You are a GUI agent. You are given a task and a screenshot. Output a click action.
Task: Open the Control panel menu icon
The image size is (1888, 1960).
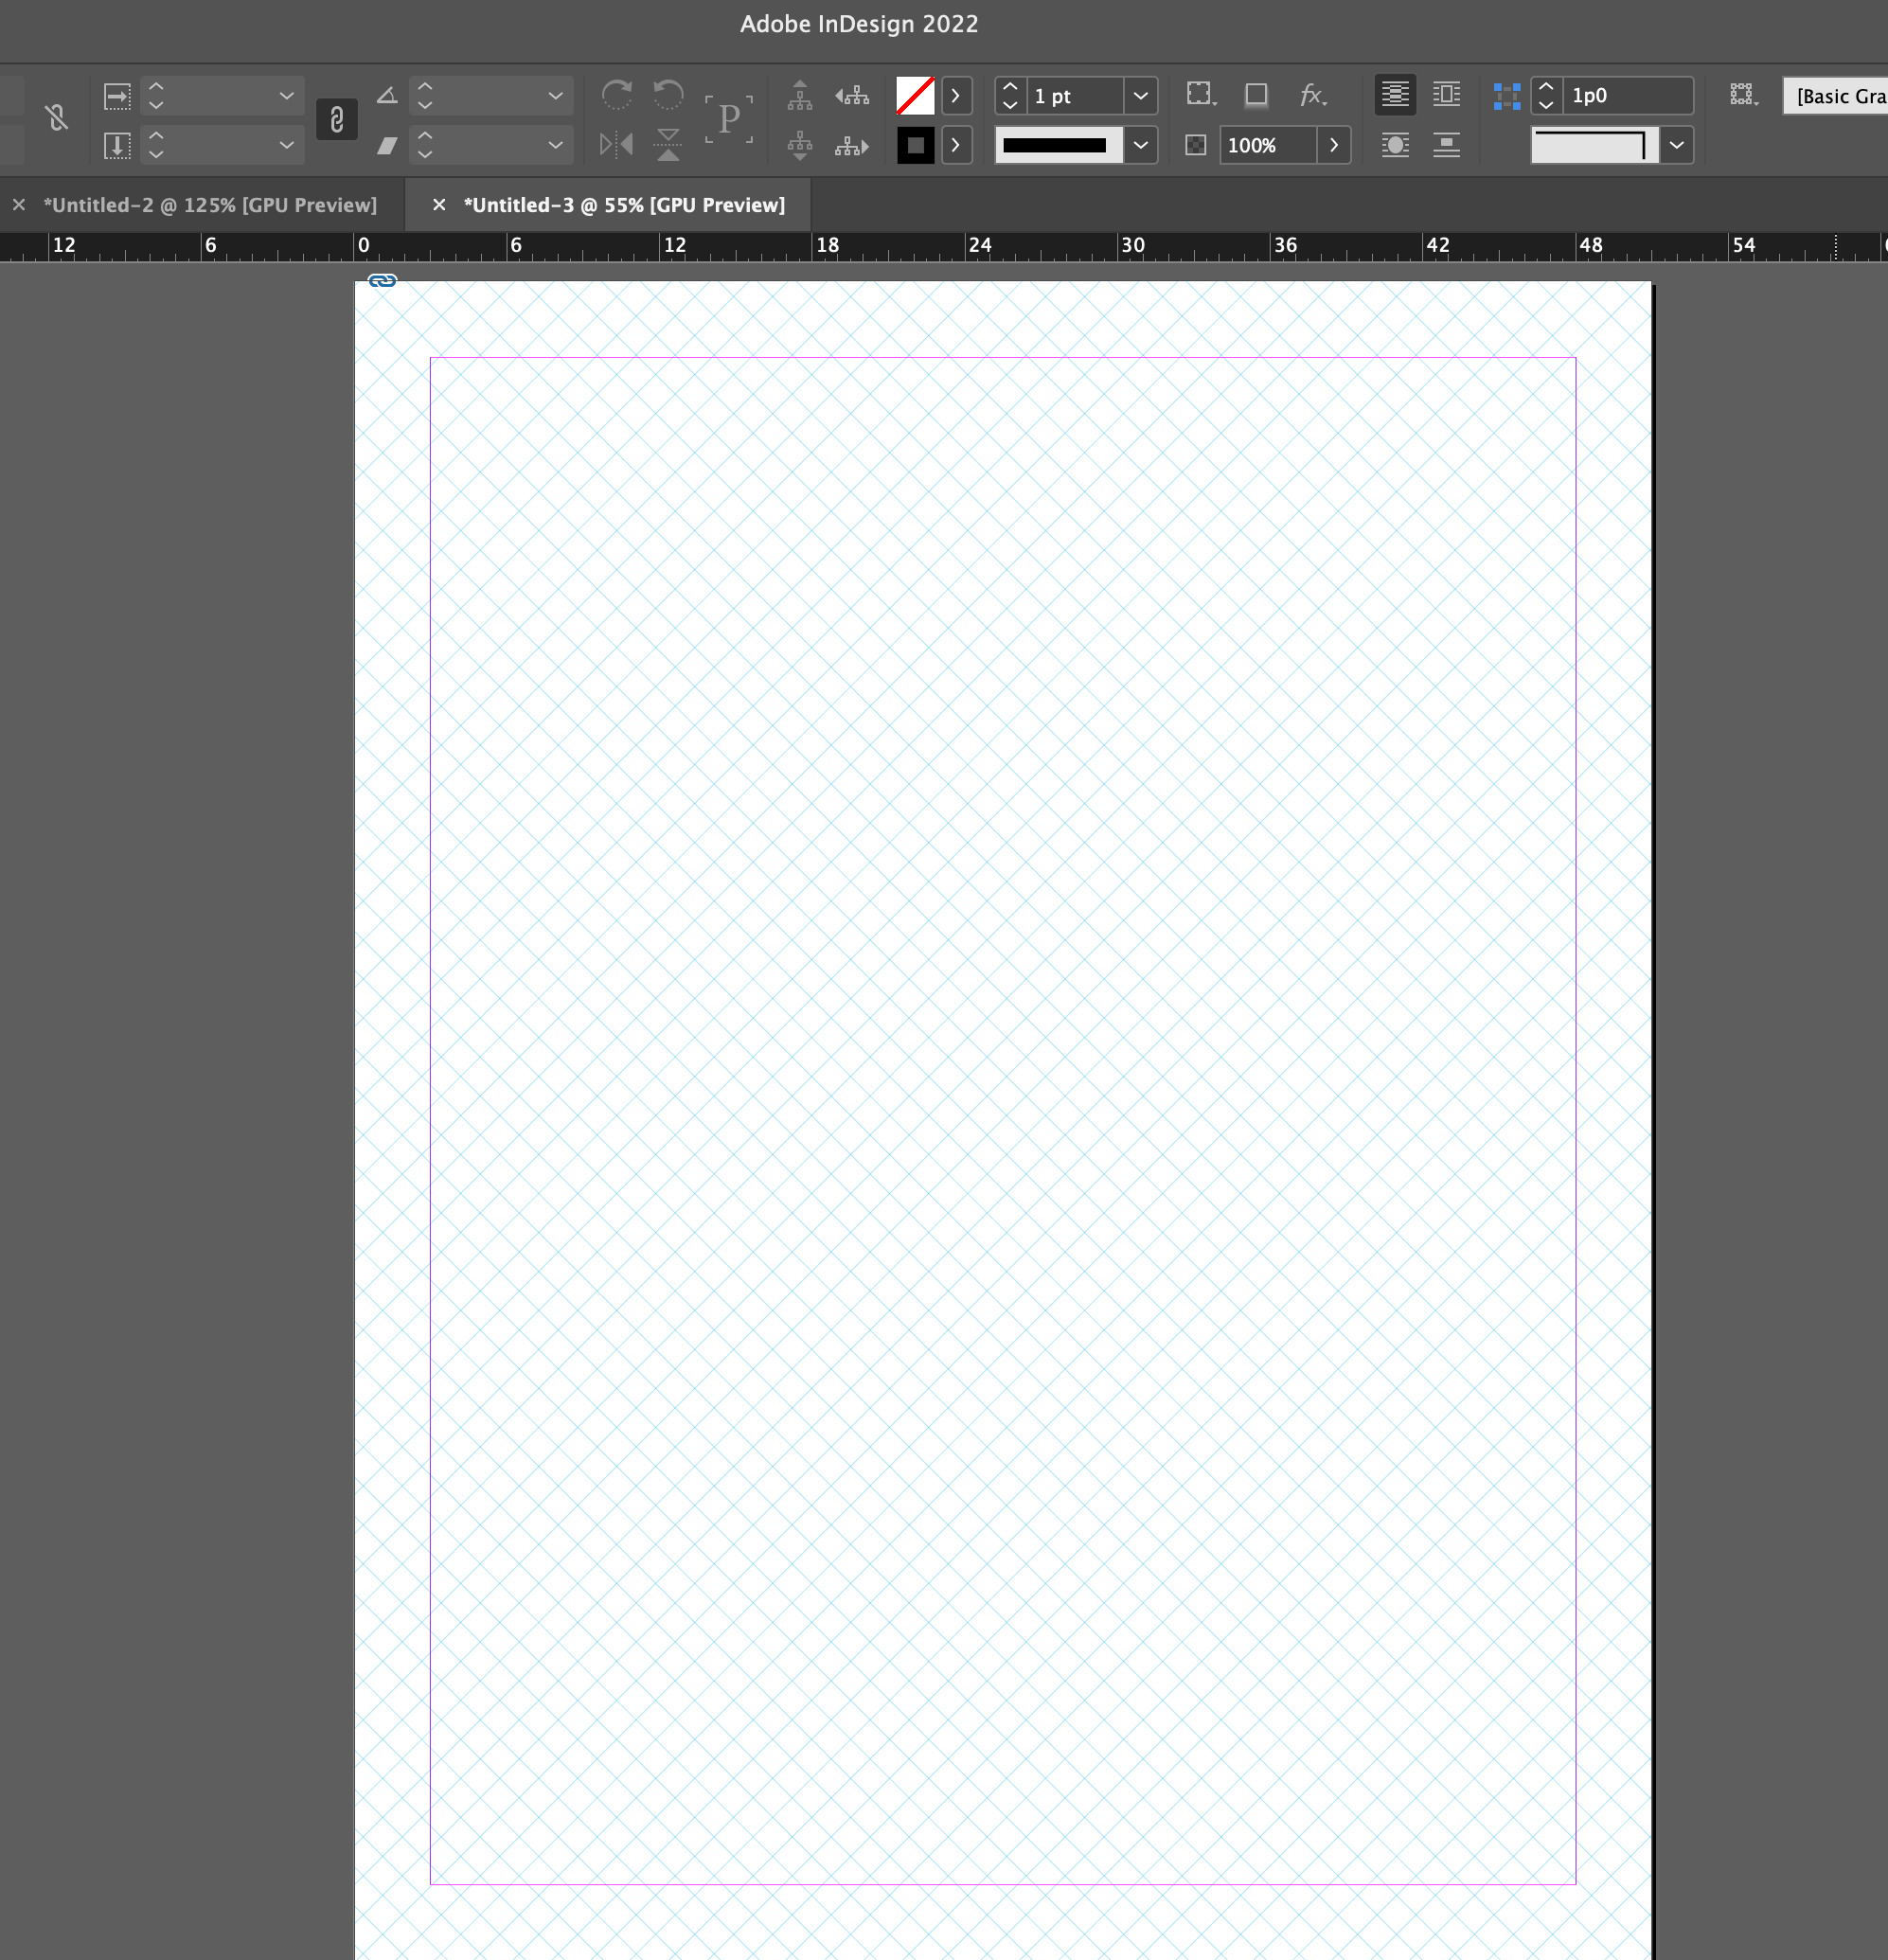(x=1742, y=95)
